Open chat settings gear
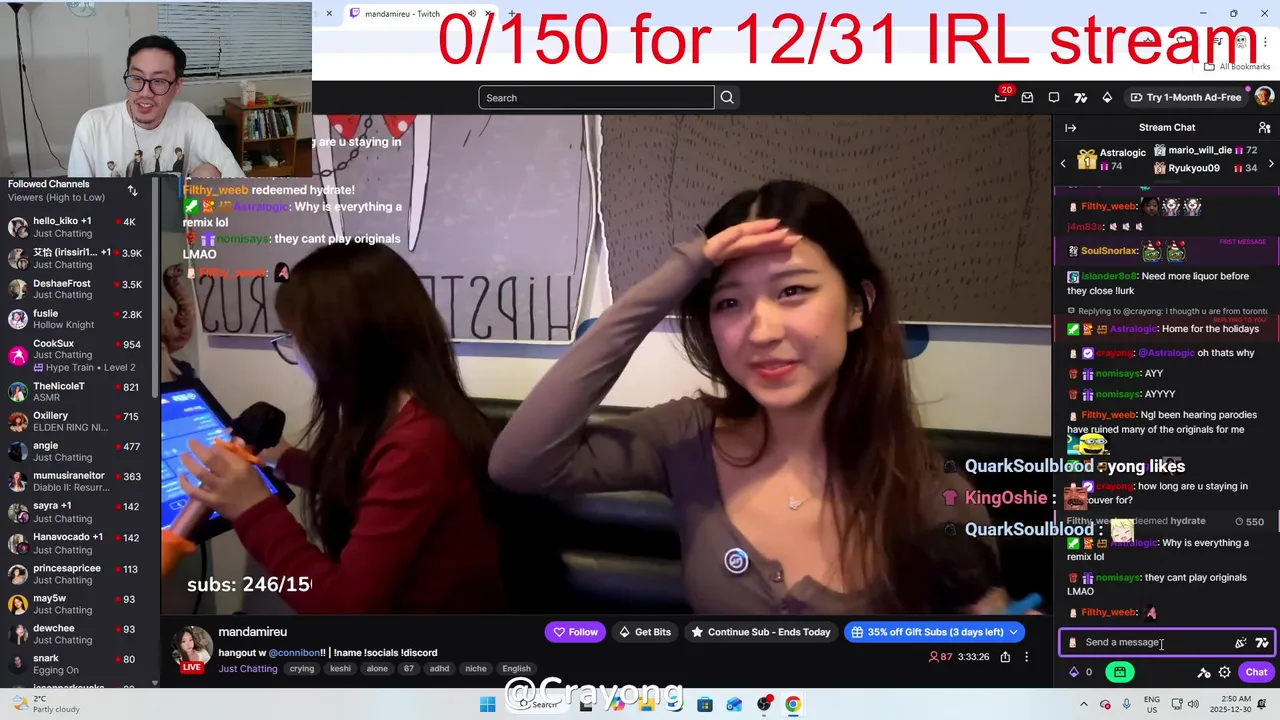The image size is (1280, 720). [x=1224, y=672]
